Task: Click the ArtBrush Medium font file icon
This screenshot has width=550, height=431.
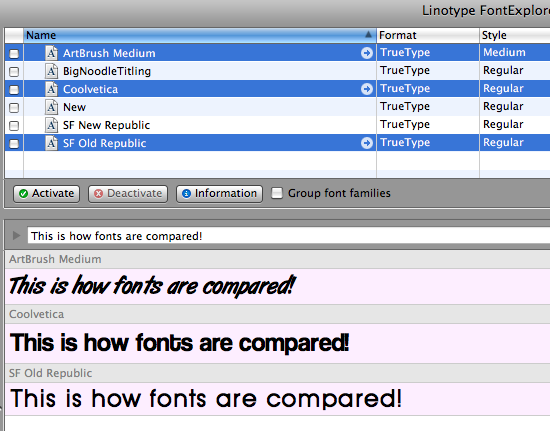Action: [52, 53]
